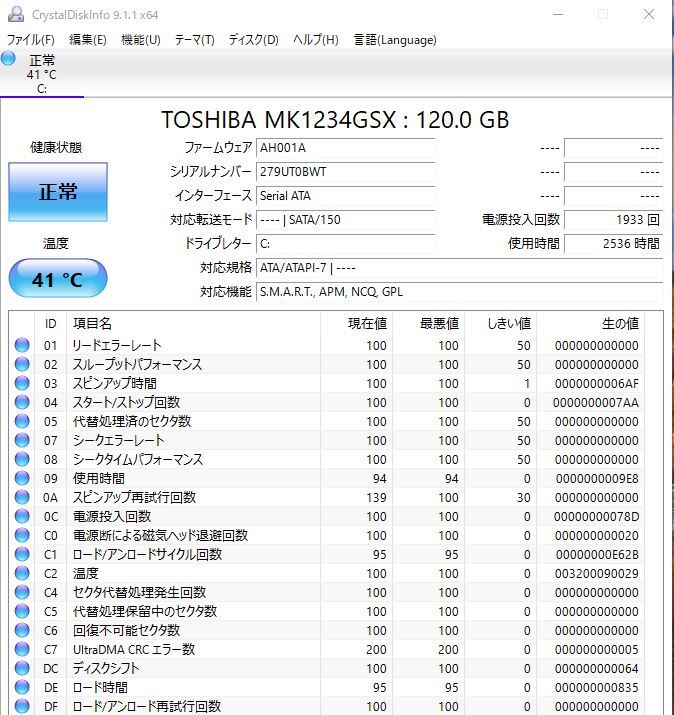
Task: Open the テーマ(T) menu
Action: pos(195,40)
